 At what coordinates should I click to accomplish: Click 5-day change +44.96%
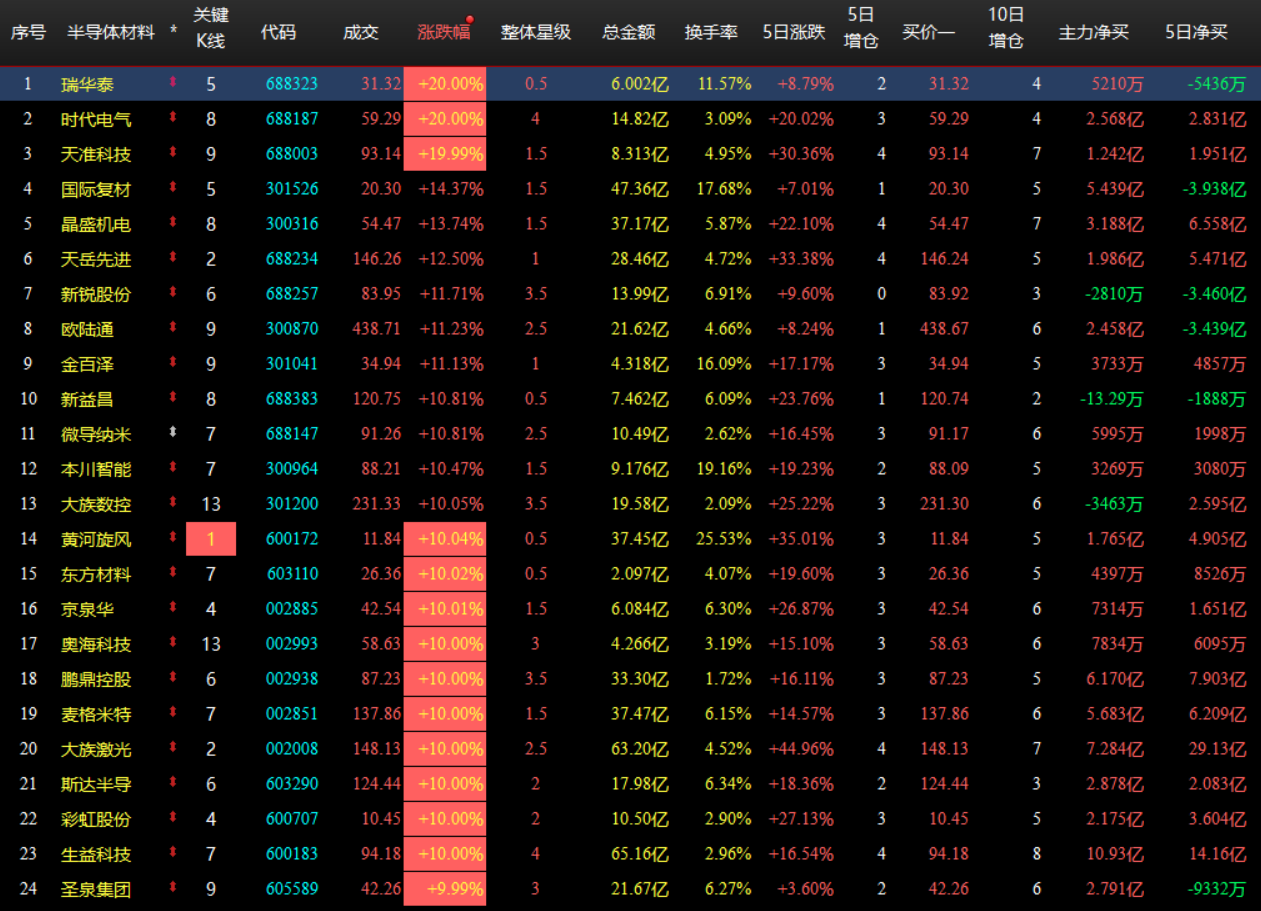click(x=800, y=749)
